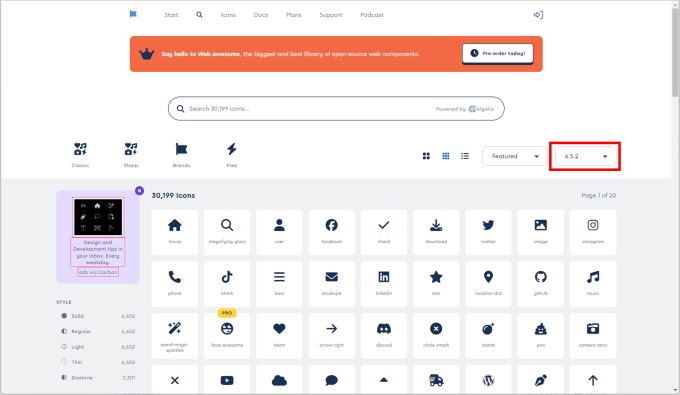The height and width of the screenshot is (395, 680).
Task: Open the Featured sort dropdown
Action: pyautogui.click(x=515, y=156)
